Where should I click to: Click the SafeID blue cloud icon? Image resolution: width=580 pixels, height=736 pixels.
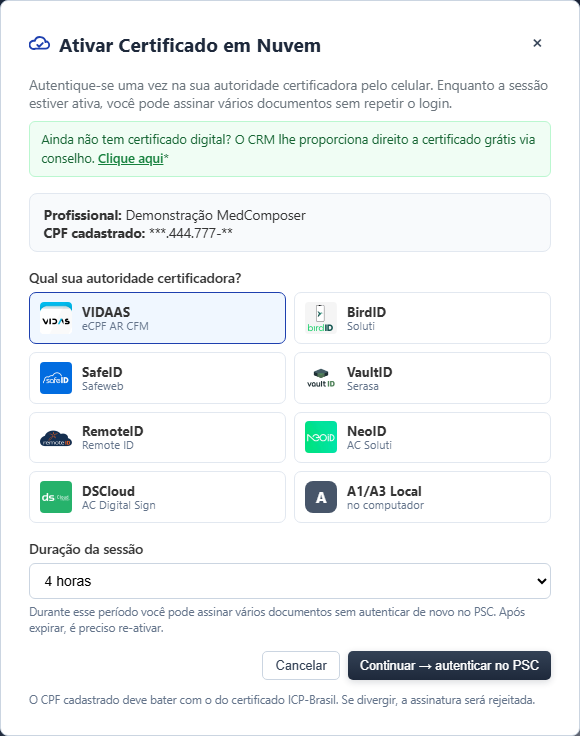point(56,378)
